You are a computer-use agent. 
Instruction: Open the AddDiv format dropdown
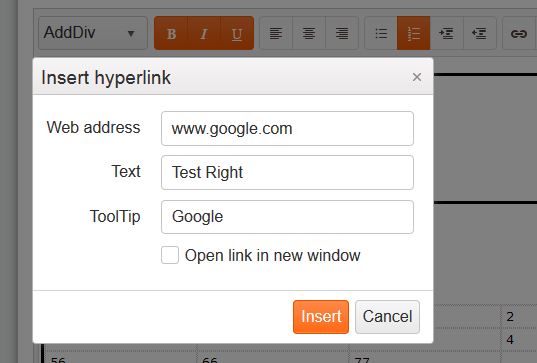pyautogui.click(x=93, y=33)
